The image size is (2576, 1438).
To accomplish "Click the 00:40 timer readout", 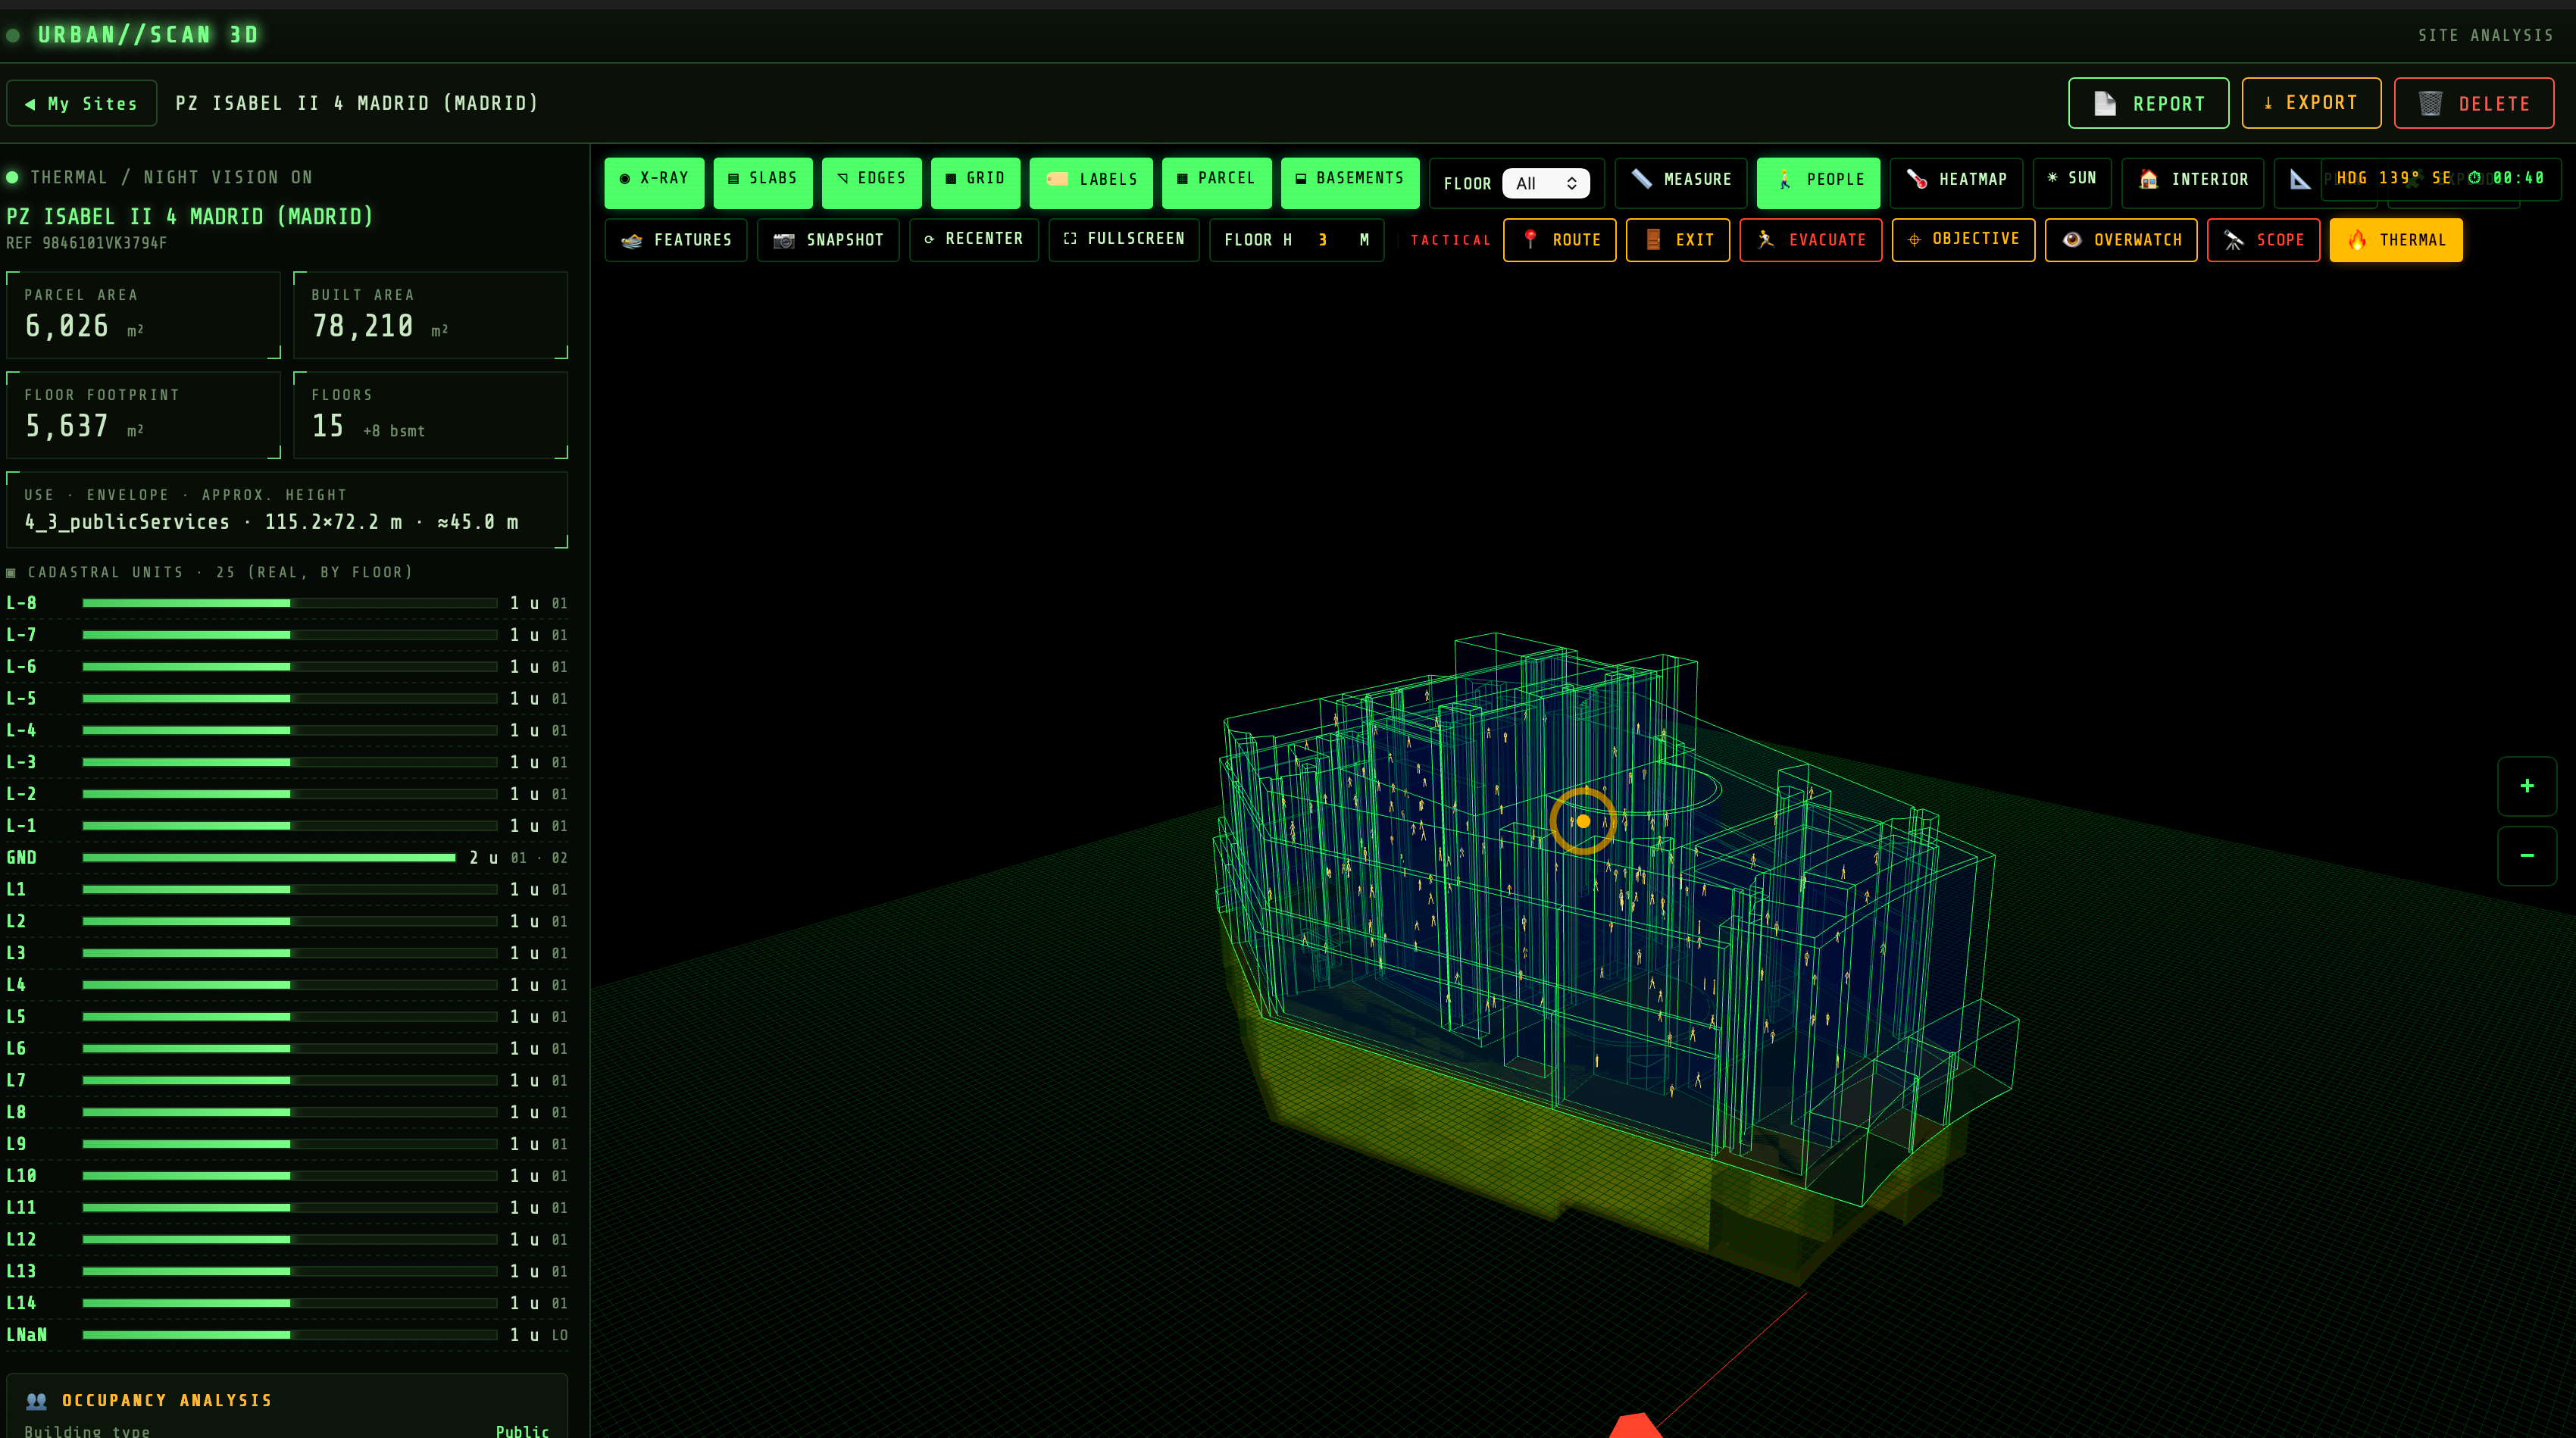I will [2506, 178].
